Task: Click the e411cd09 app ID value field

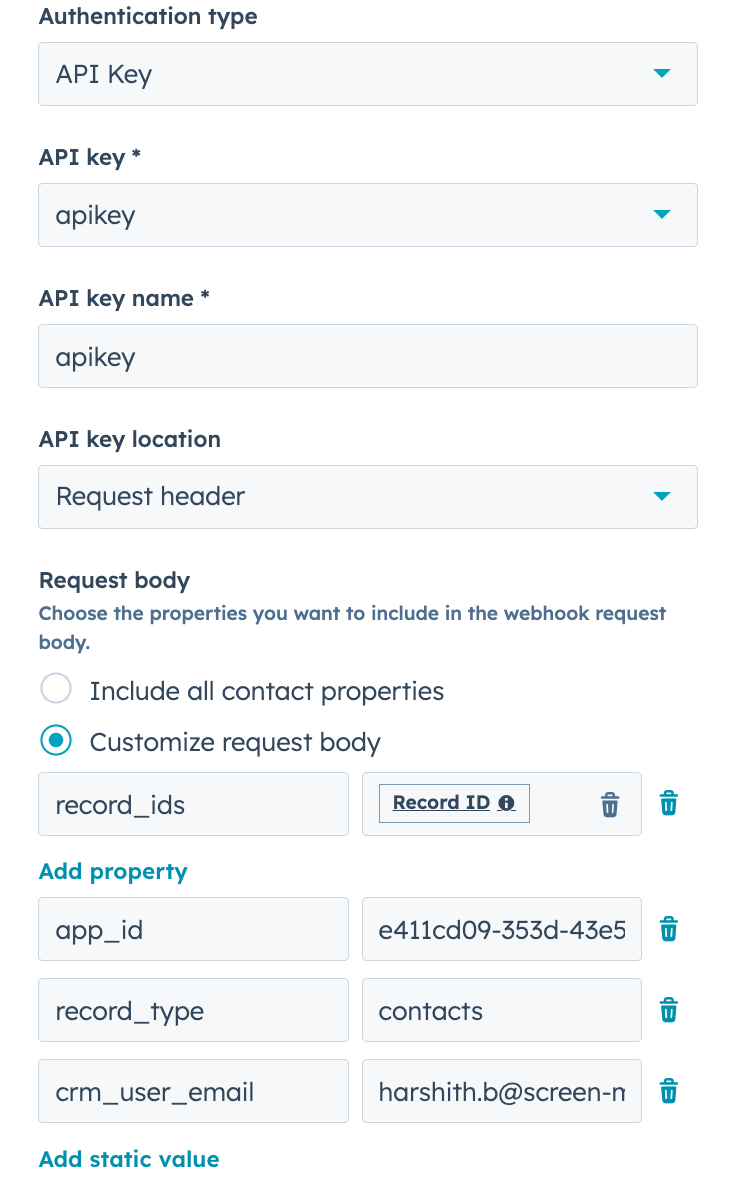Action: pyautogui.click(x=502, y=929)
